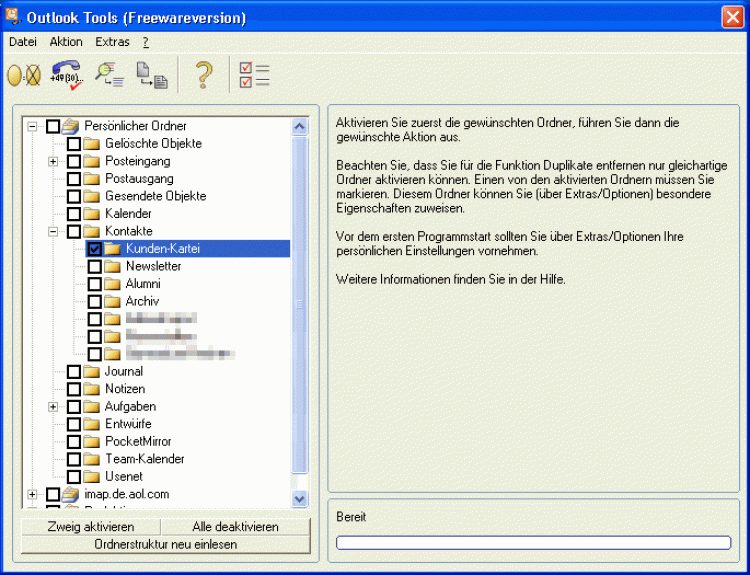
Task: Expand the imap.de.aol.com tree node
Action: coord(32,494)
